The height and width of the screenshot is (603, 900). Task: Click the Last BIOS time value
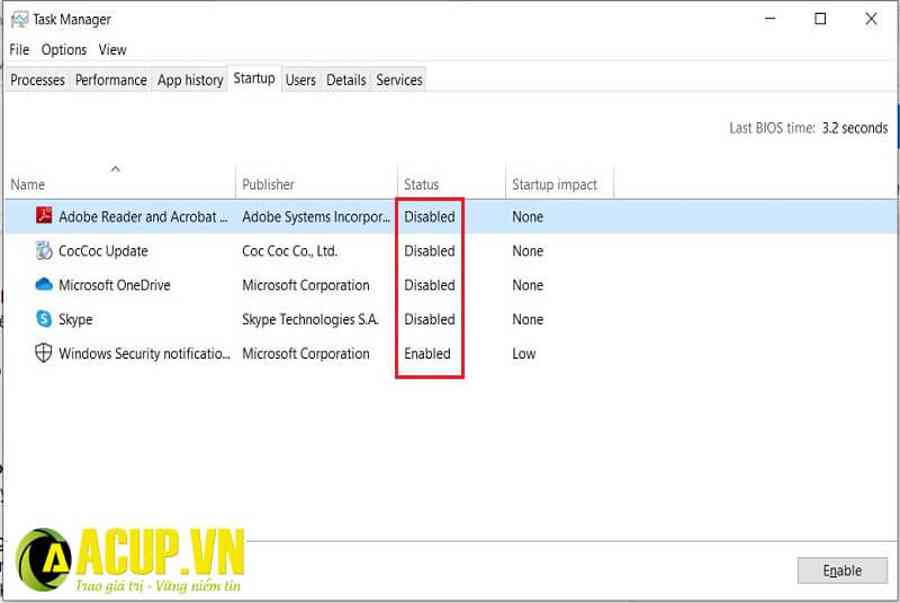pyautogui.click(x=855, y=128)
